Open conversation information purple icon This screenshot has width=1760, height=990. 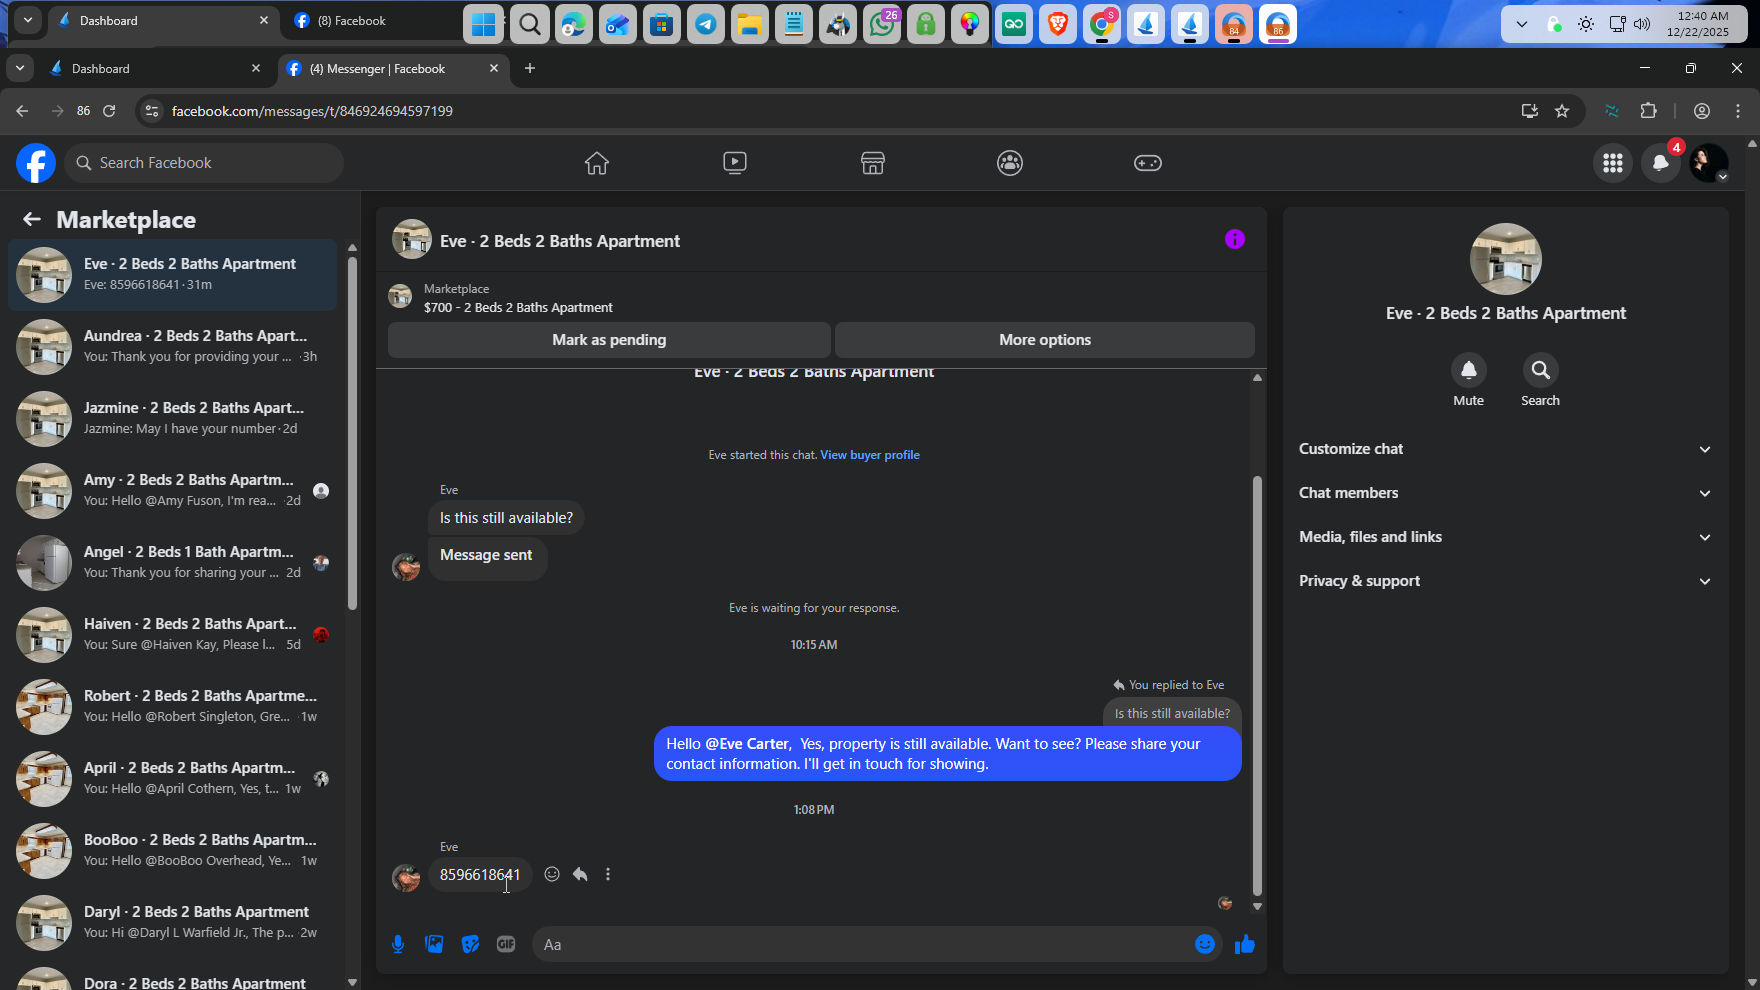click(1235, 239)
